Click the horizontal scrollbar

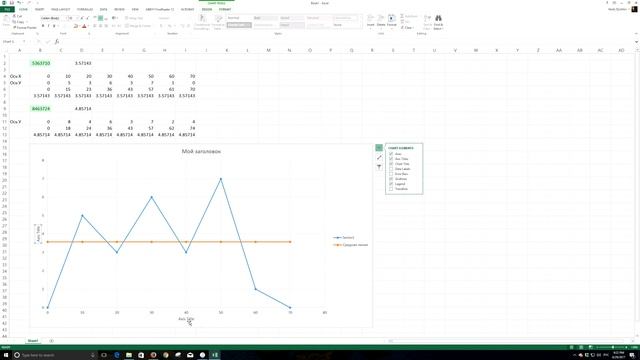click(x=506, y=340)
